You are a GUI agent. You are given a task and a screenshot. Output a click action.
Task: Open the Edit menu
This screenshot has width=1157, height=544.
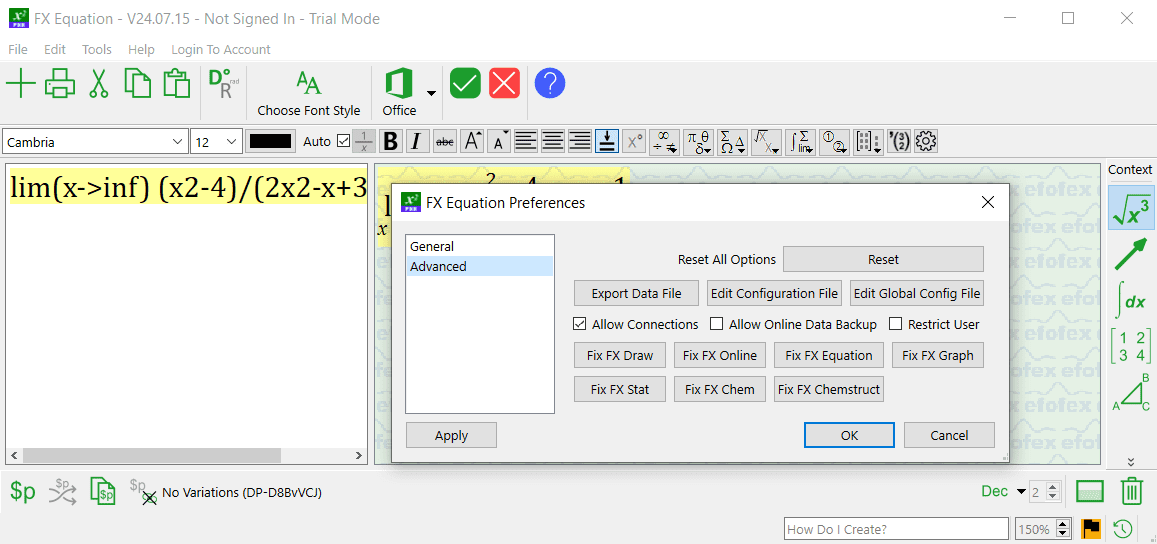[x=55, y=49]
